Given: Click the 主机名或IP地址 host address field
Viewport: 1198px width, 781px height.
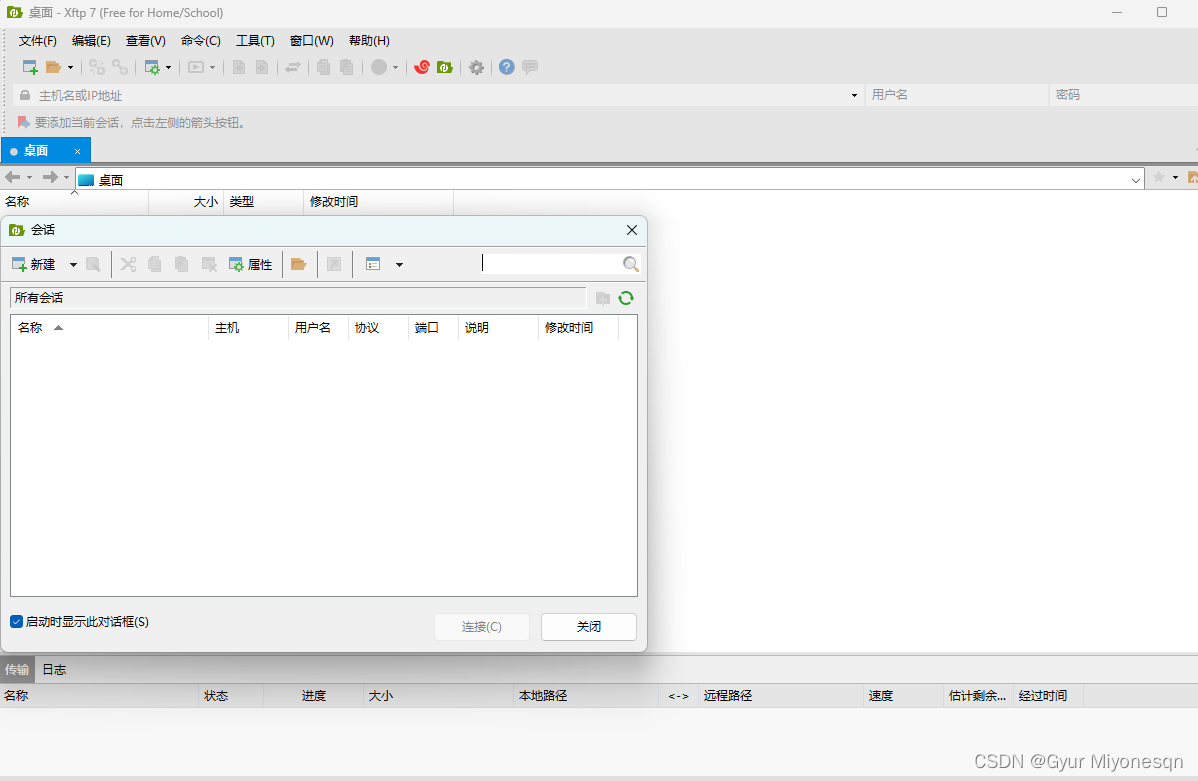Looking at the screenshot, I should coord(439,96).
